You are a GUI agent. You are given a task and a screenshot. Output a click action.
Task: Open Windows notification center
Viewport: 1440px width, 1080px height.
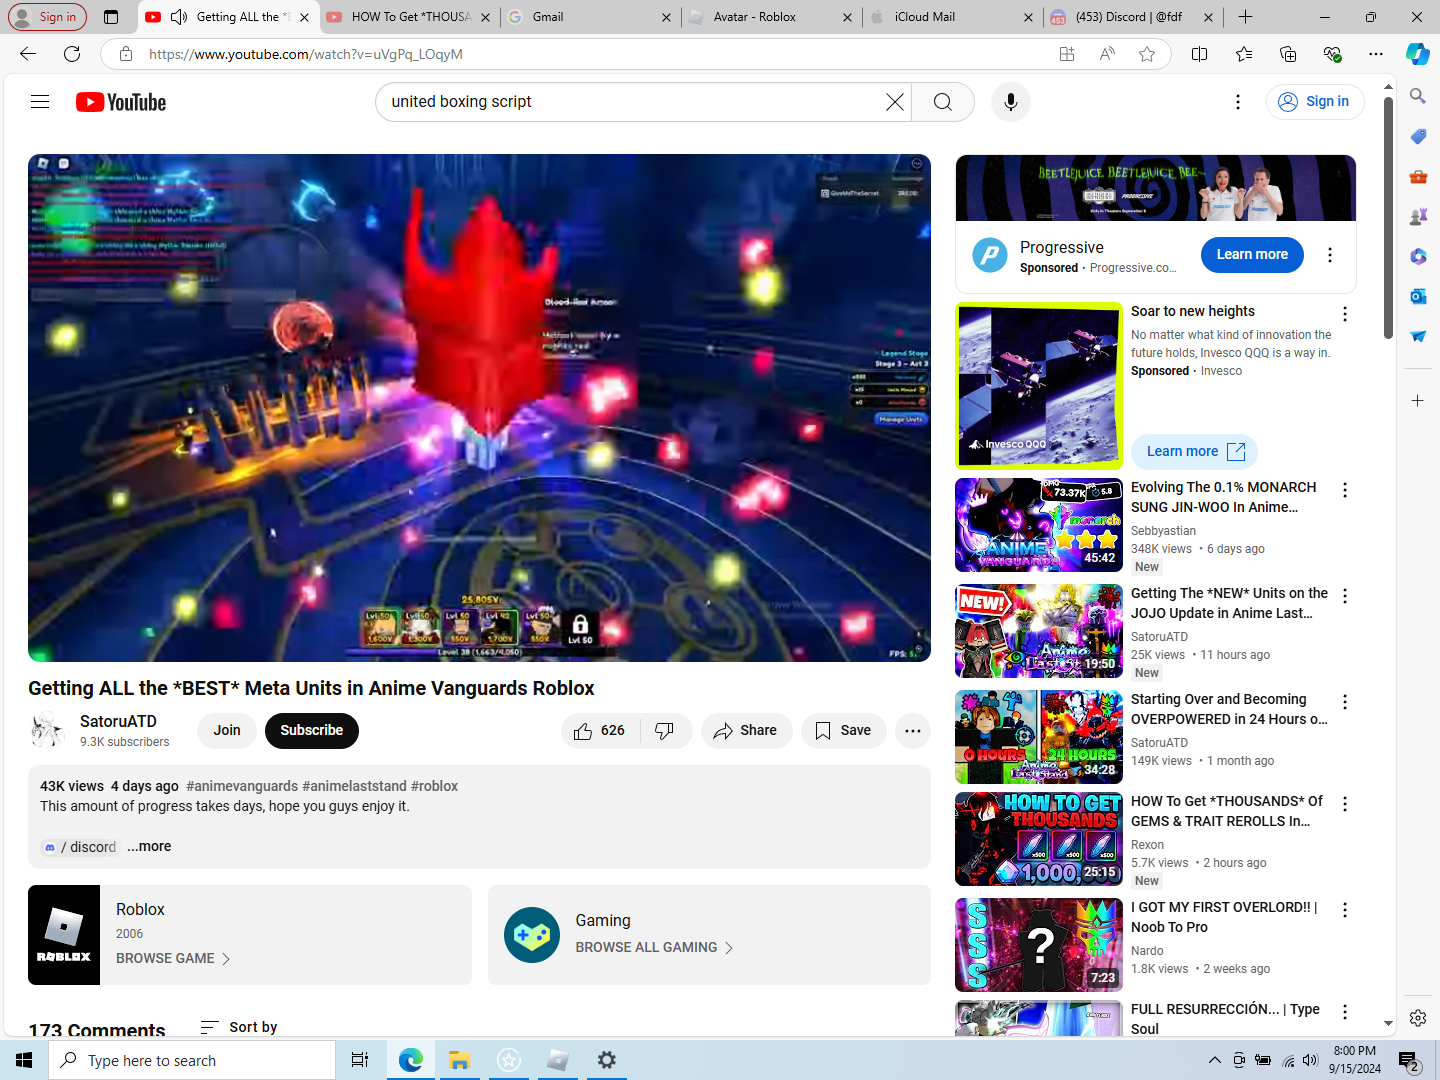1410,1061
